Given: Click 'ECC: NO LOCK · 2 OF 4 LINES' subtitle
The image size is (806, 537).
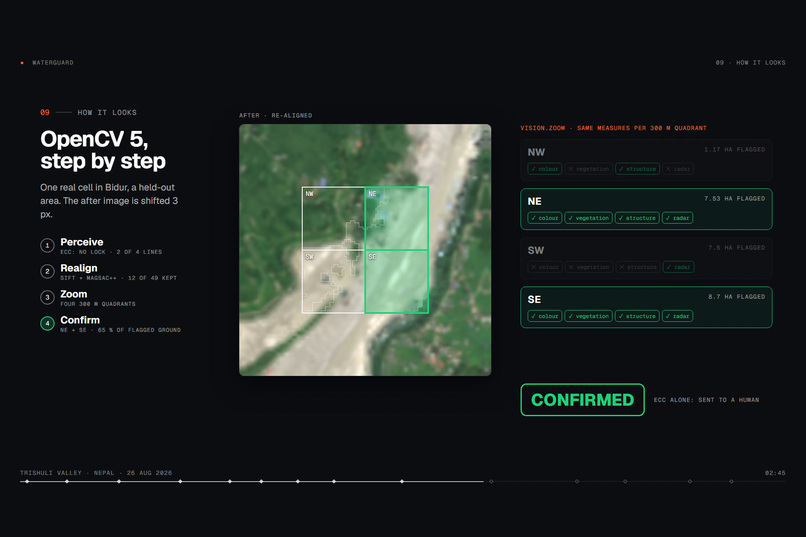Looking at the screenshot, I should point(111,252).
